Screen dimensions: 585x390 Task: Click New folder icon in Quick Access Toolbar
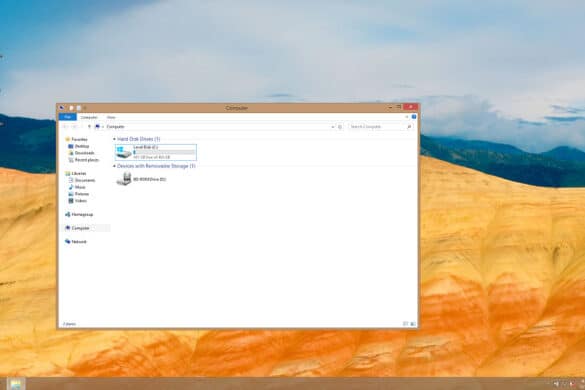click(x=79, y=108)
